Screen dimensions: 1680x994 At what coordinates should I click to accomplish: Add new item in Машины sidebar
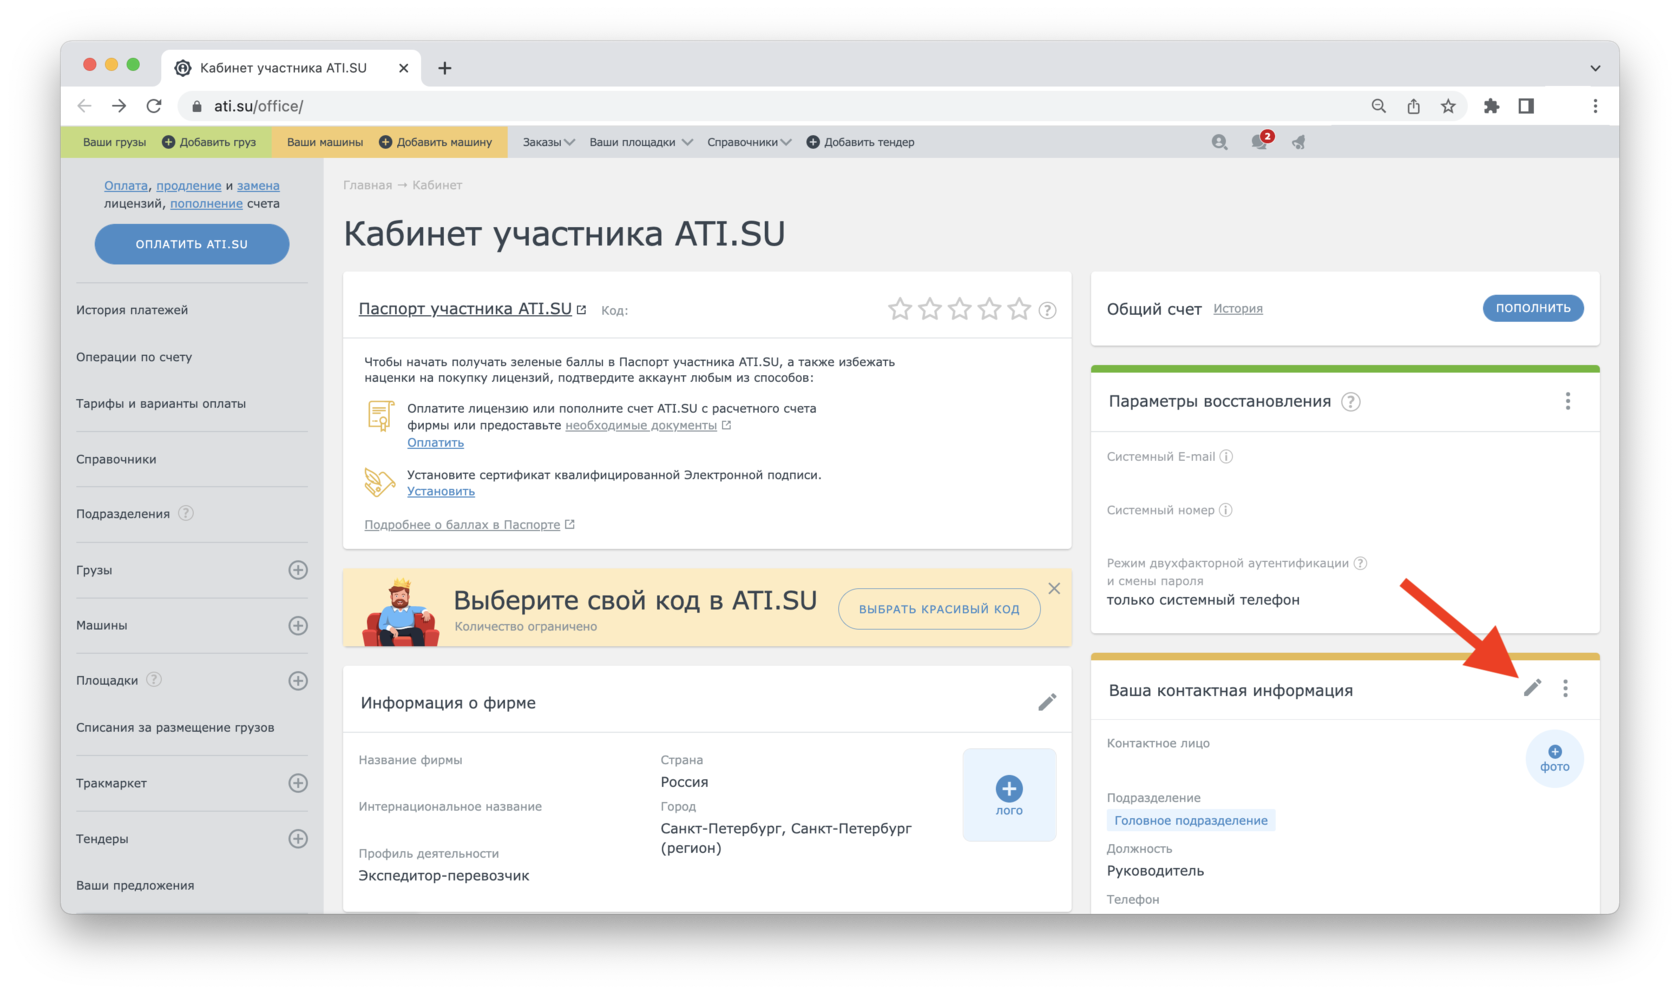(298, 625)
